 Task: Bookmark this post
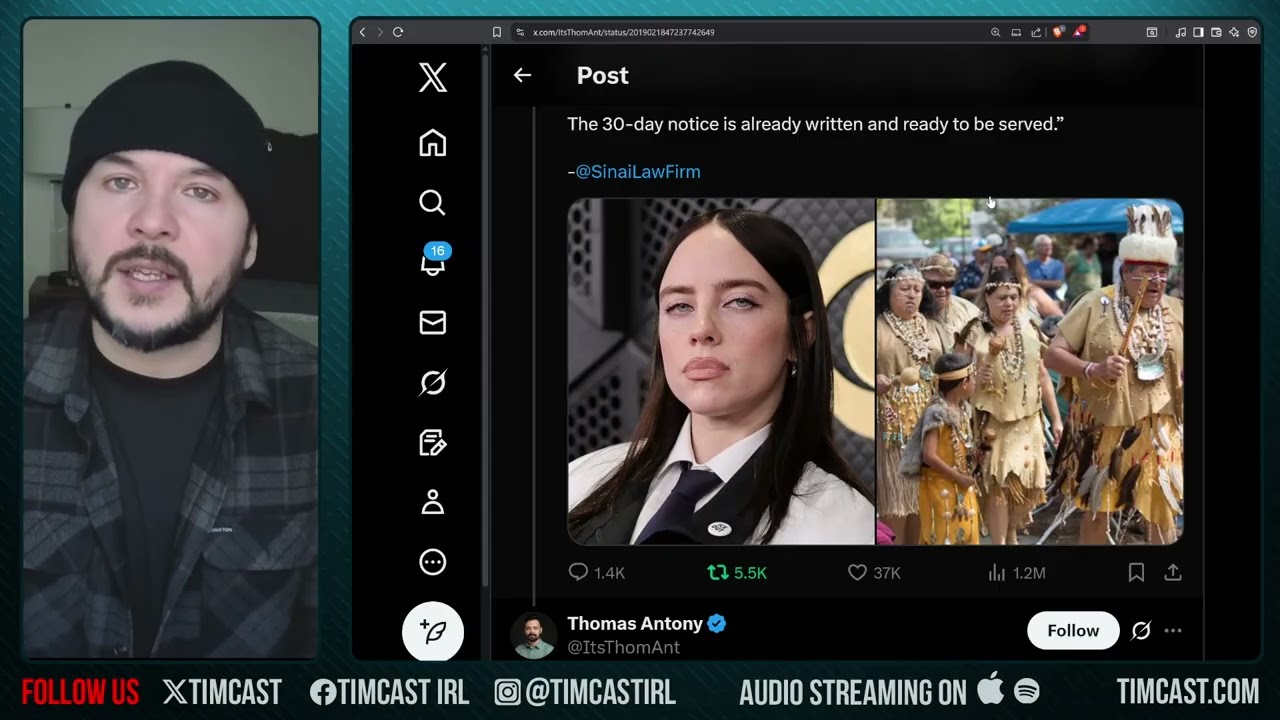1136,573
